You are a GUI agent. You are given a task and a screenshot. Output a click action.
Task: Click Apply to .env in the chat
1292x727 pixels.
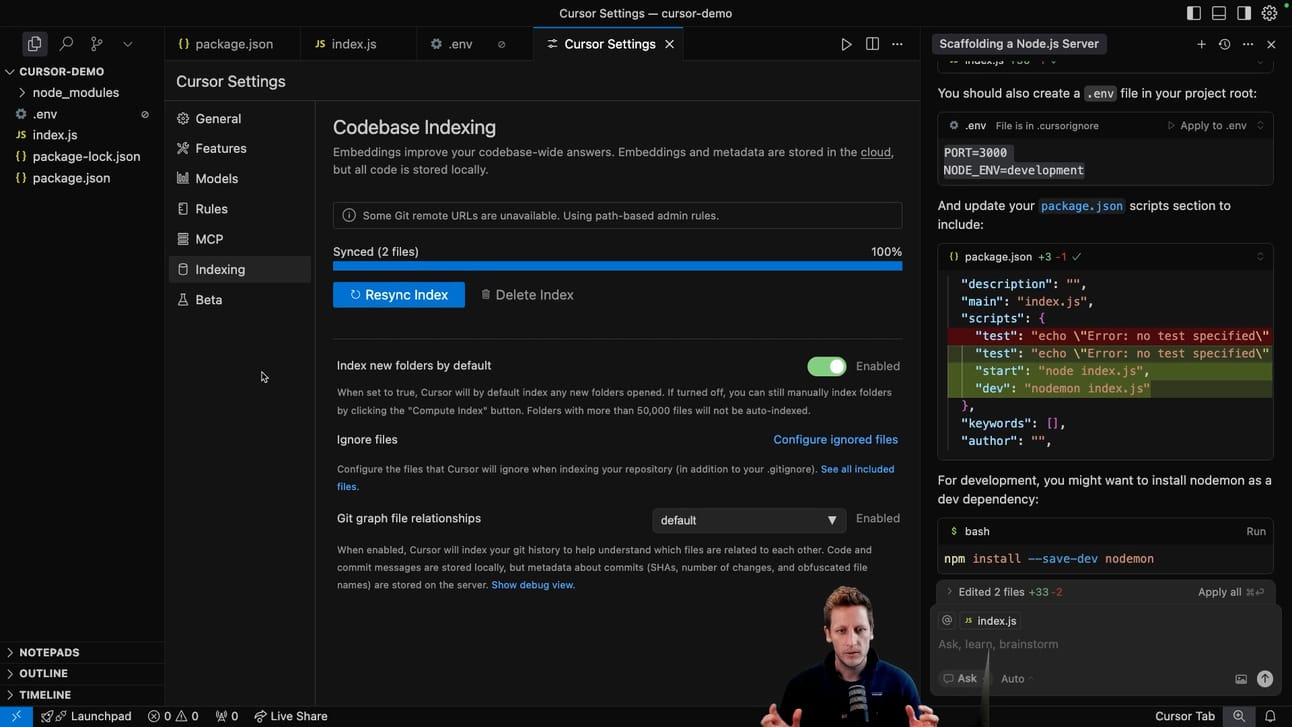click(x=1207, y=126)
